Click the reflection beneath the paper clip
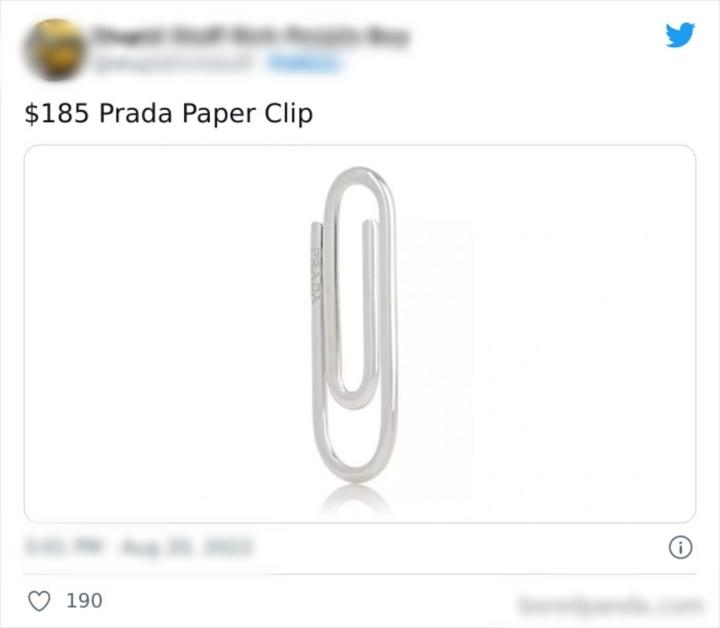This screenshot has width=720, height=628. 356,499
